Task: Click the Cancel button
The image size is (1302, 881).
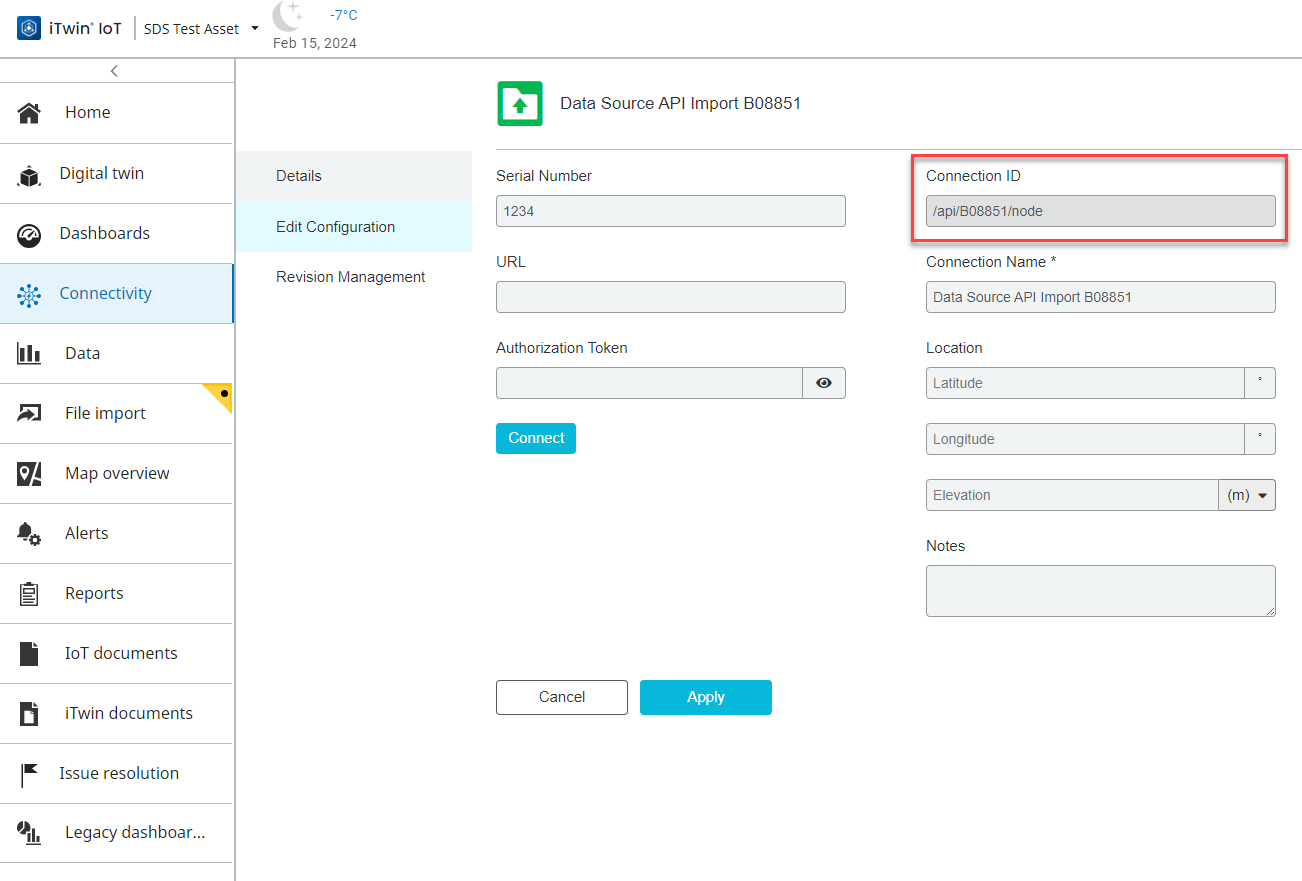Action: click(x=561, y=697)
